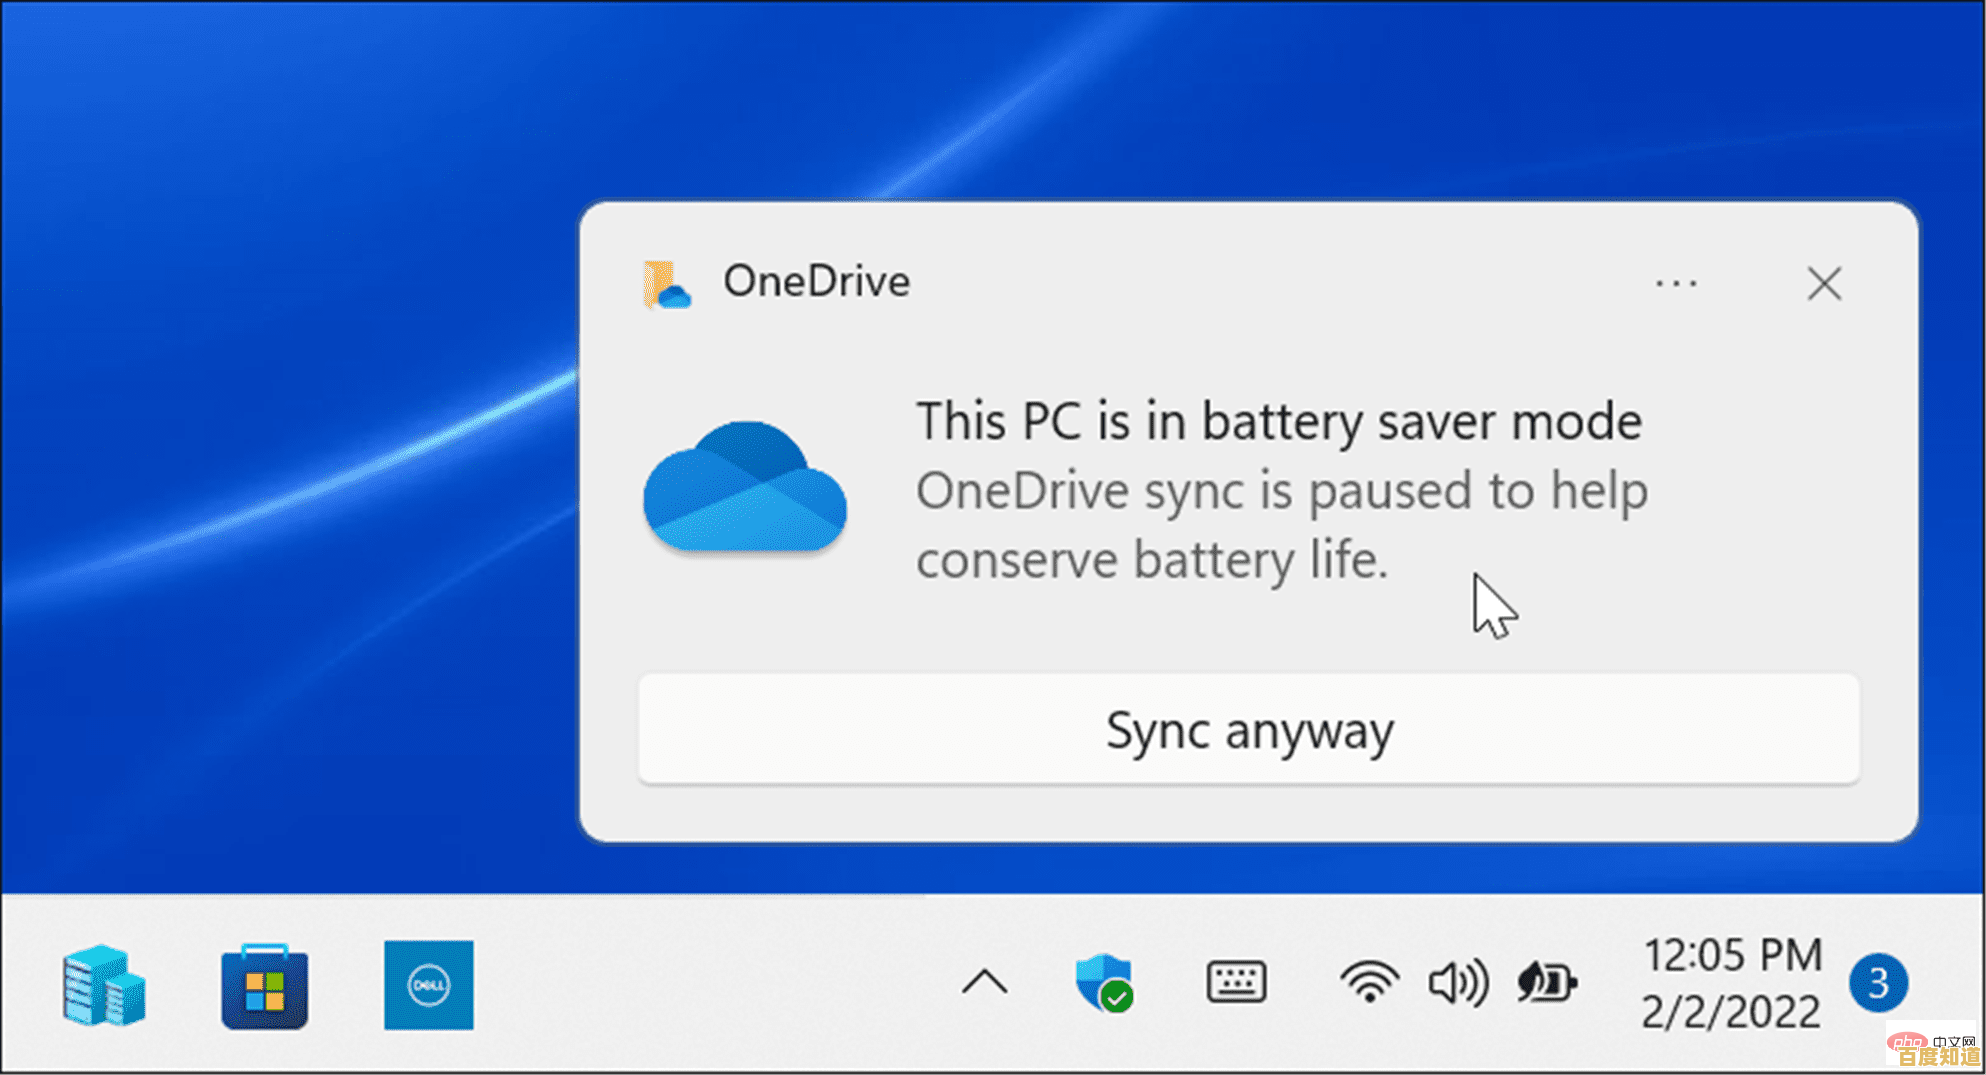Expand the hidden tray icons chevron
Viewport: 1986px width, 1075px height.
click(x=985, y=983)
